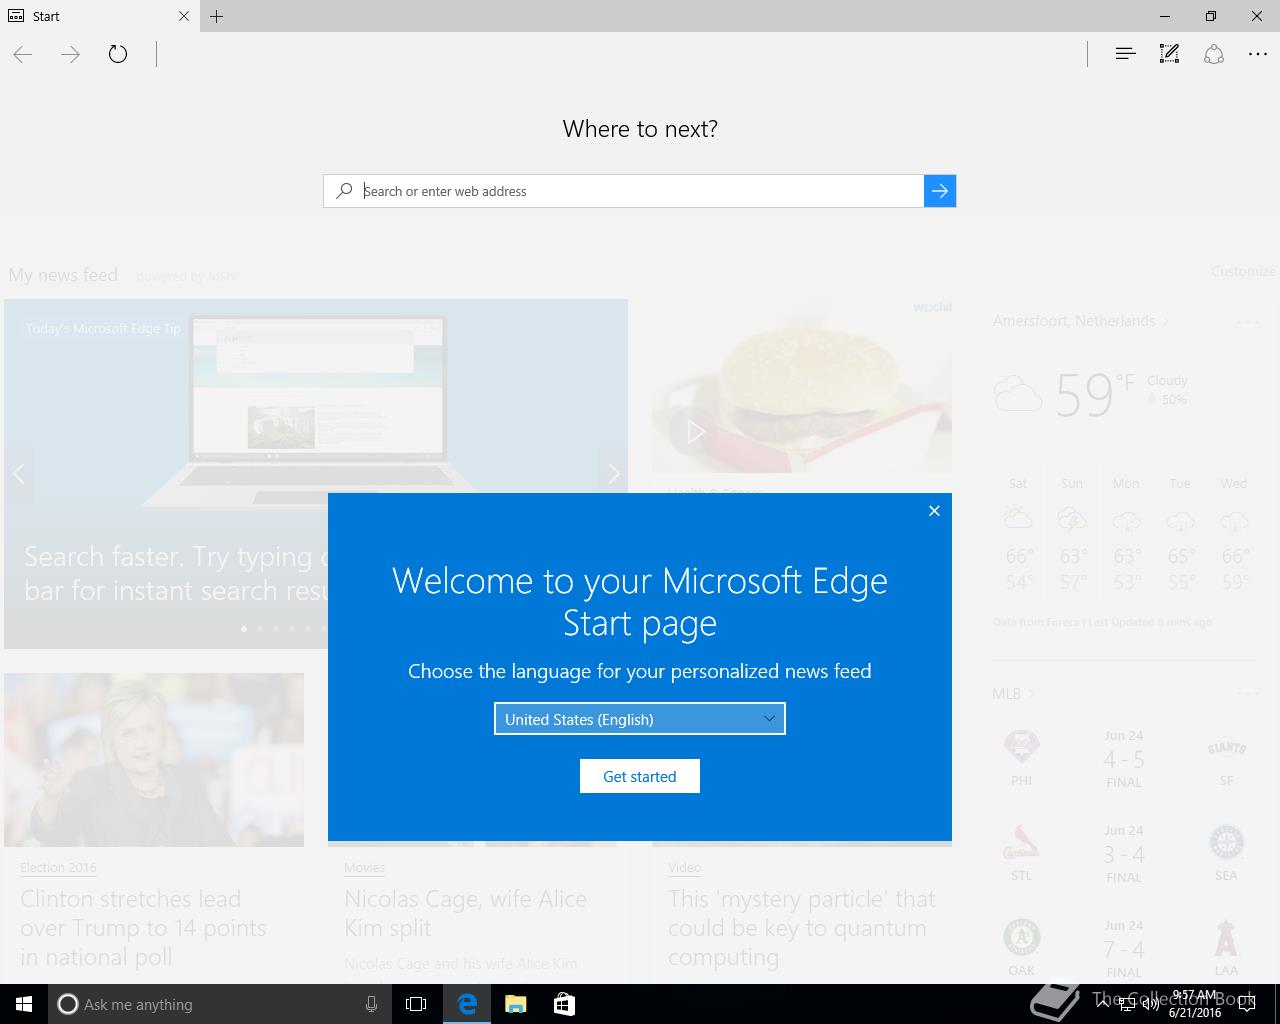Show the next slide in the Edge Tip carousel
1280x1024 pixels.
tap(613, 474)
